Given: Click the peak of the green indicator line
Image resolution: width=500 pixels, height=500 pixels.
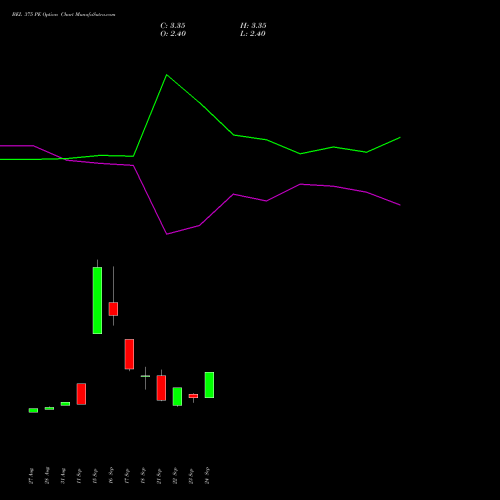Looking at the screenshot, I should 167,75.
